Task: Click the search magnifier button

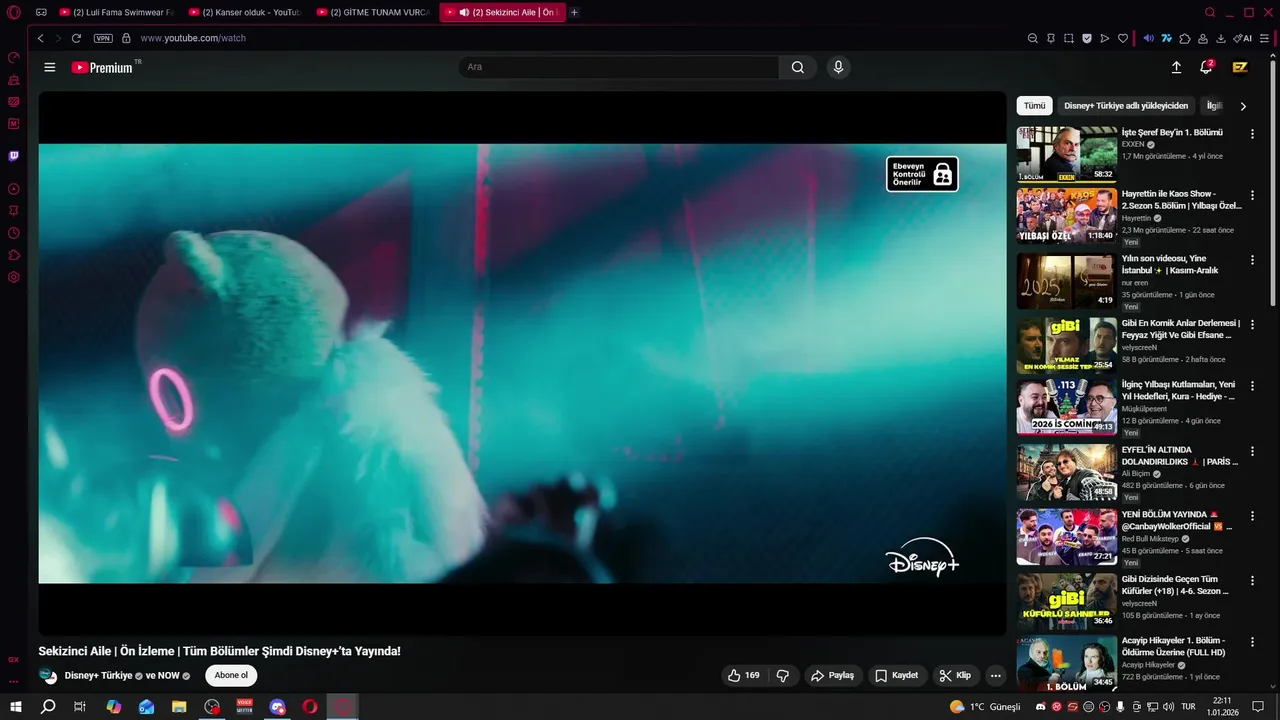Action: click(797, 67)
